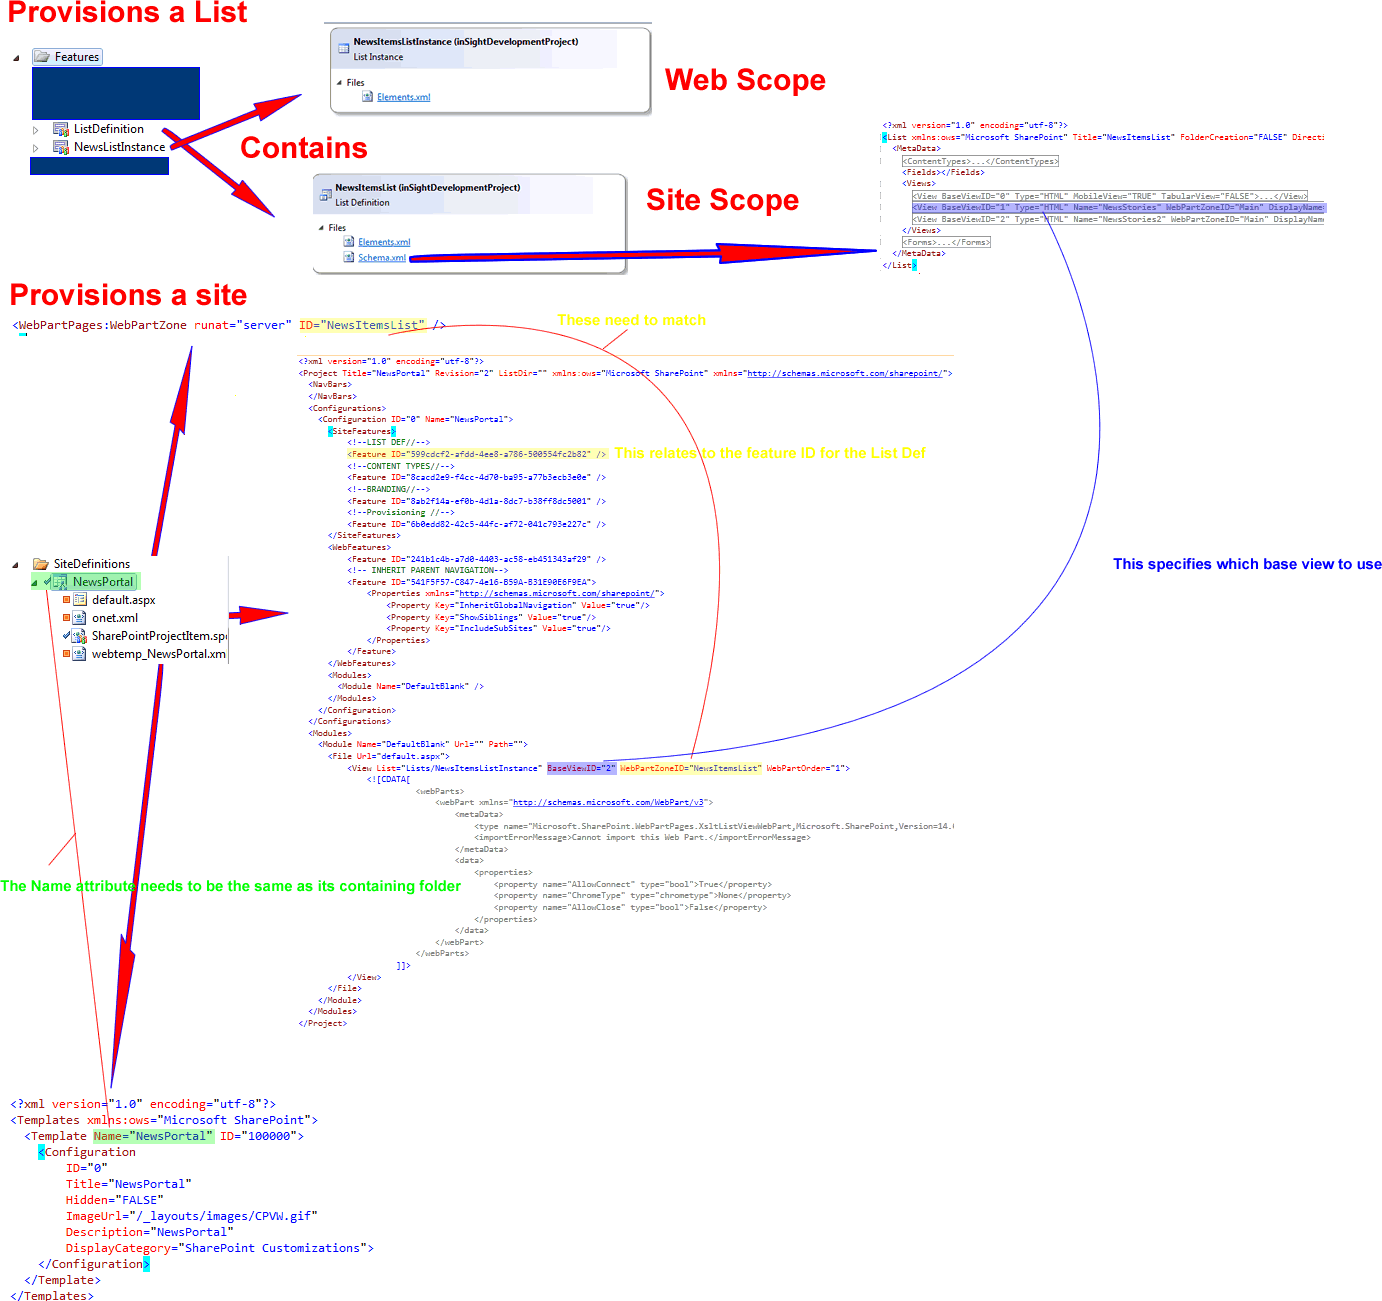
Task: Expand the collapsed Forms XML region
Action: click(946, 242)
